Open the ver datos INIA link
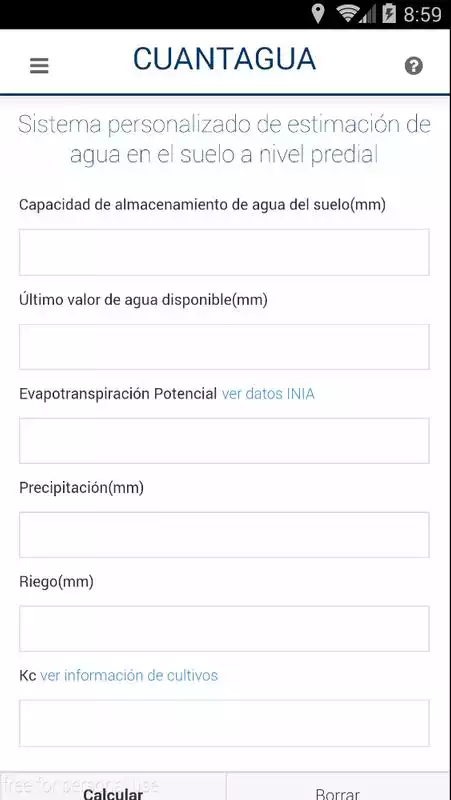This screenshot has height=800, width=451. pyautogui.click(x=268, y=394)
